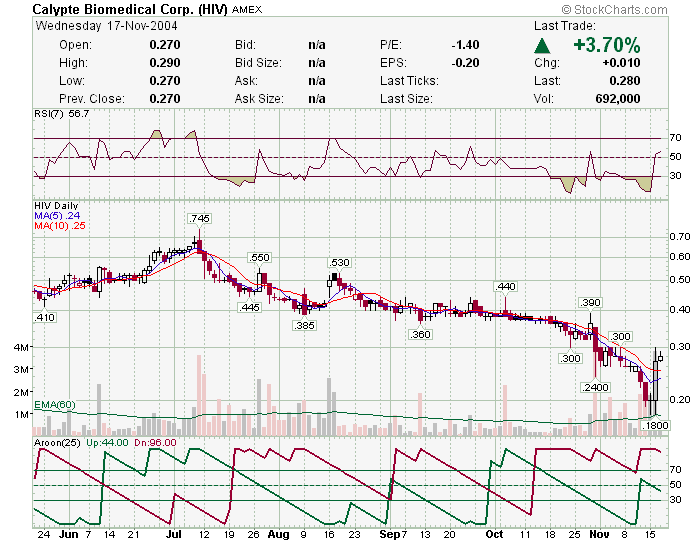Image resolution: width=700 pixels, height=546 pixels.
Task: Click the High value 0.290
Action: [165, 63]
